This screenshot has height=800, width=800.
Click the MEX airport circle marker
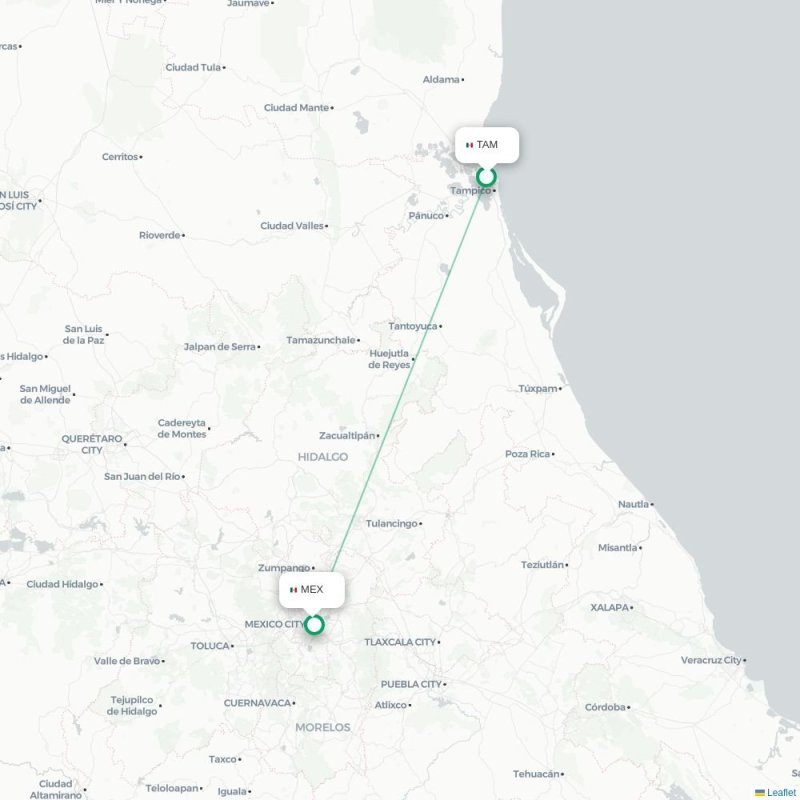(x=314, y=624)
